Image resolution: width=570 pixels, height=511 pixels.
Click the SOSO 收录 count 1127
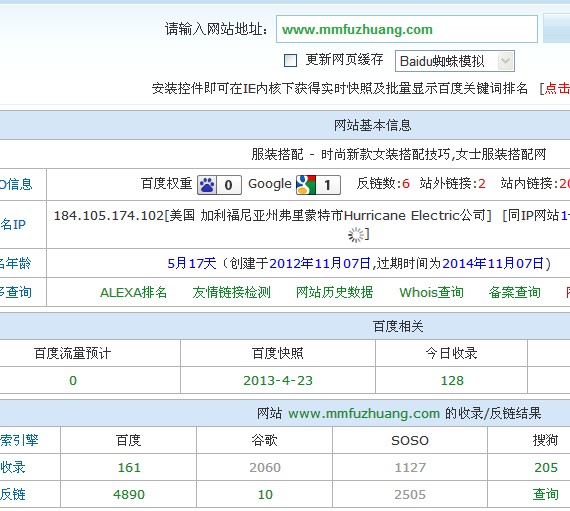[x=410, y=467]
